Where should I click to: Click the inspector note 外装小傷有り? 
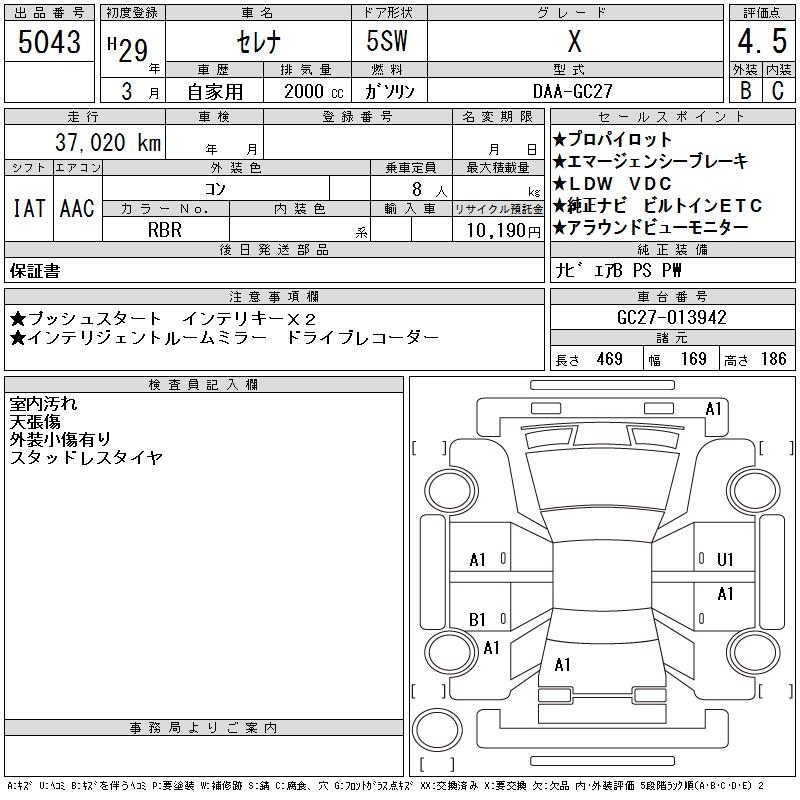coord(60,439)
